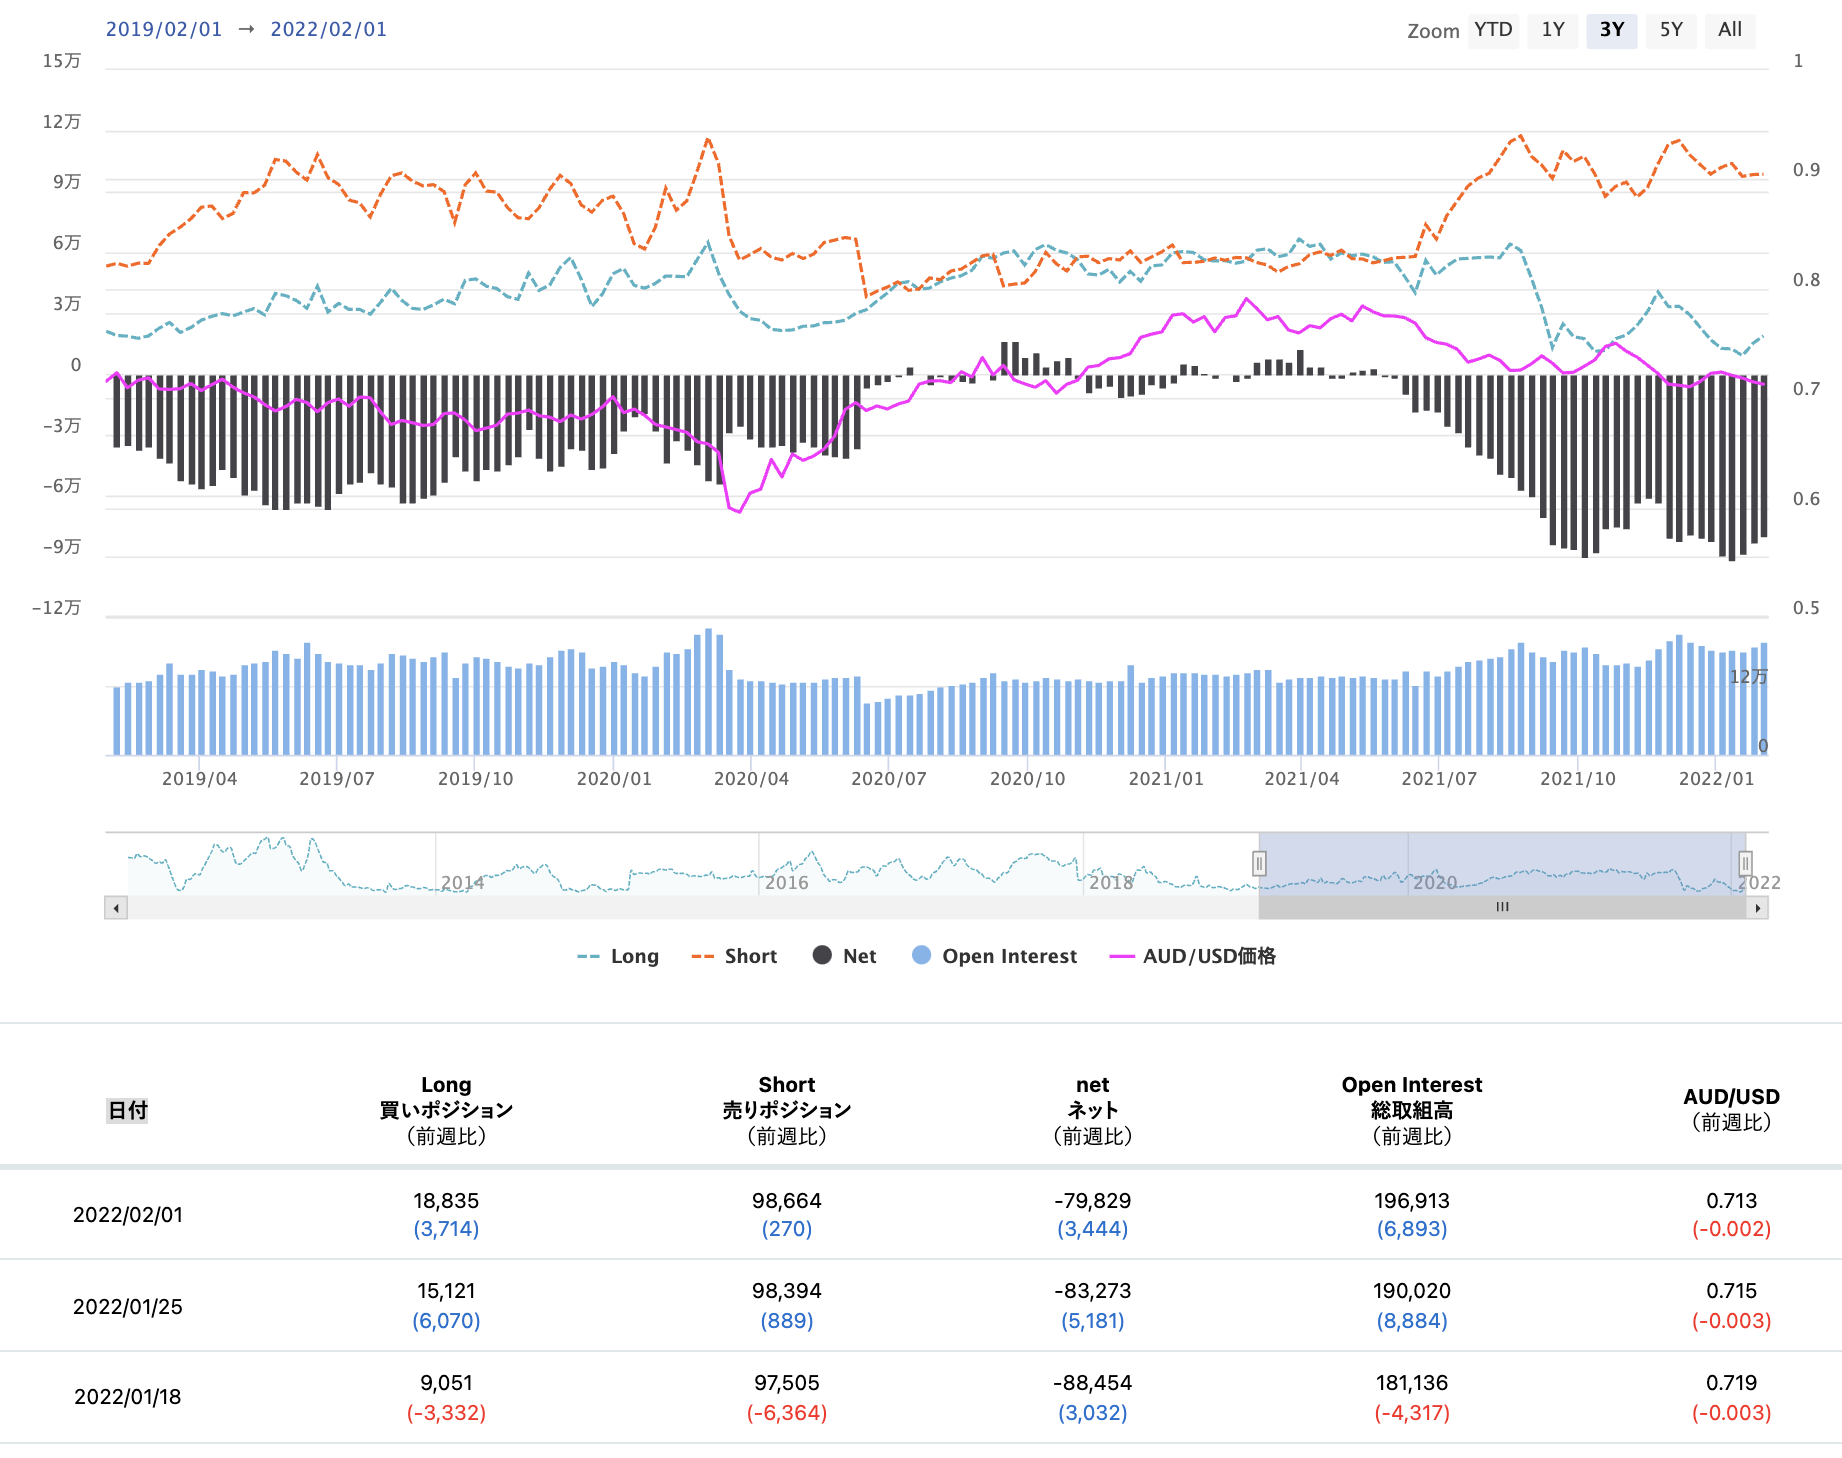The width and height of the screenshot is (1842, 1458).
Task: Select the 3Y zoom range
Action: [1611, 30]
